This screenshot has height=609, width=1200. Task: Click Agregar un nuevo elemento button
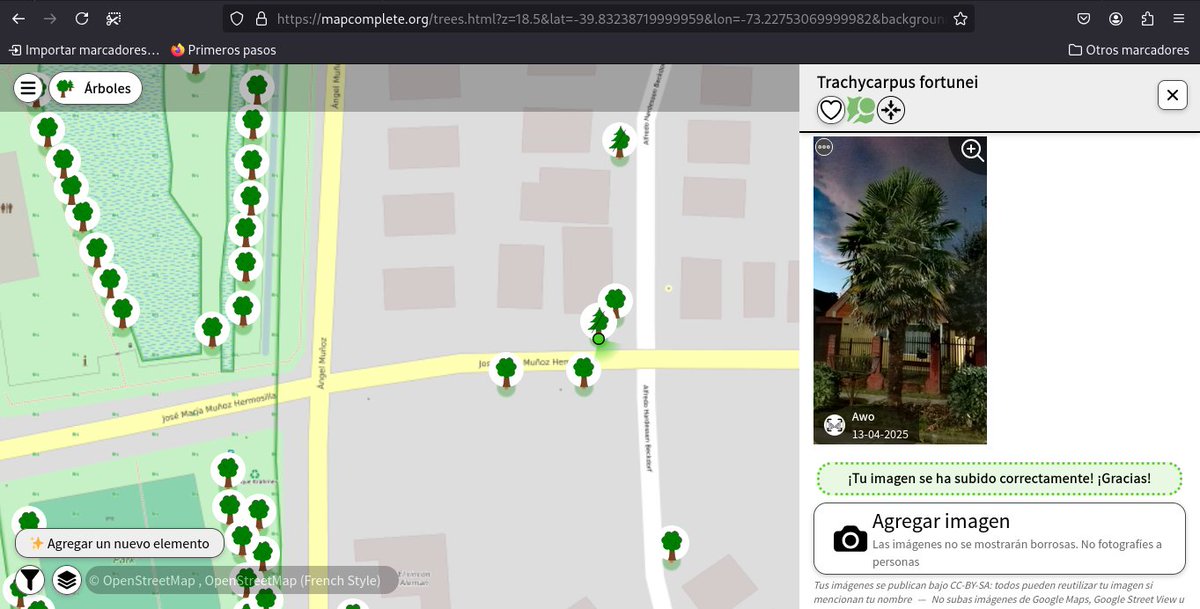tap(120, 543)
